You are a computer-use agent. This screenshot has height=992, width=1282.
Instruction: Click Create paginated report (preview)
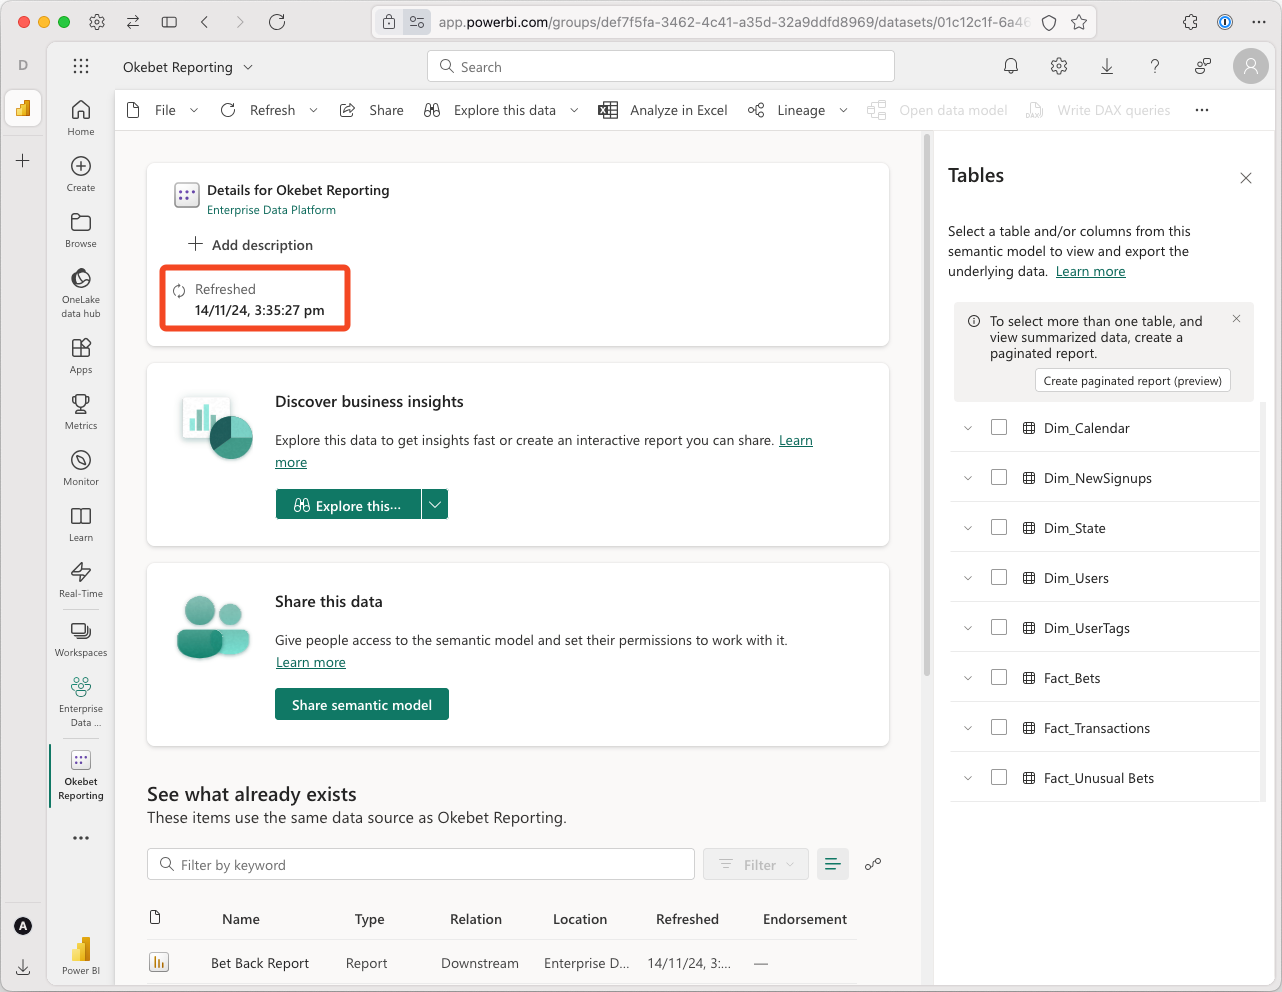[x=1133, y=381]
